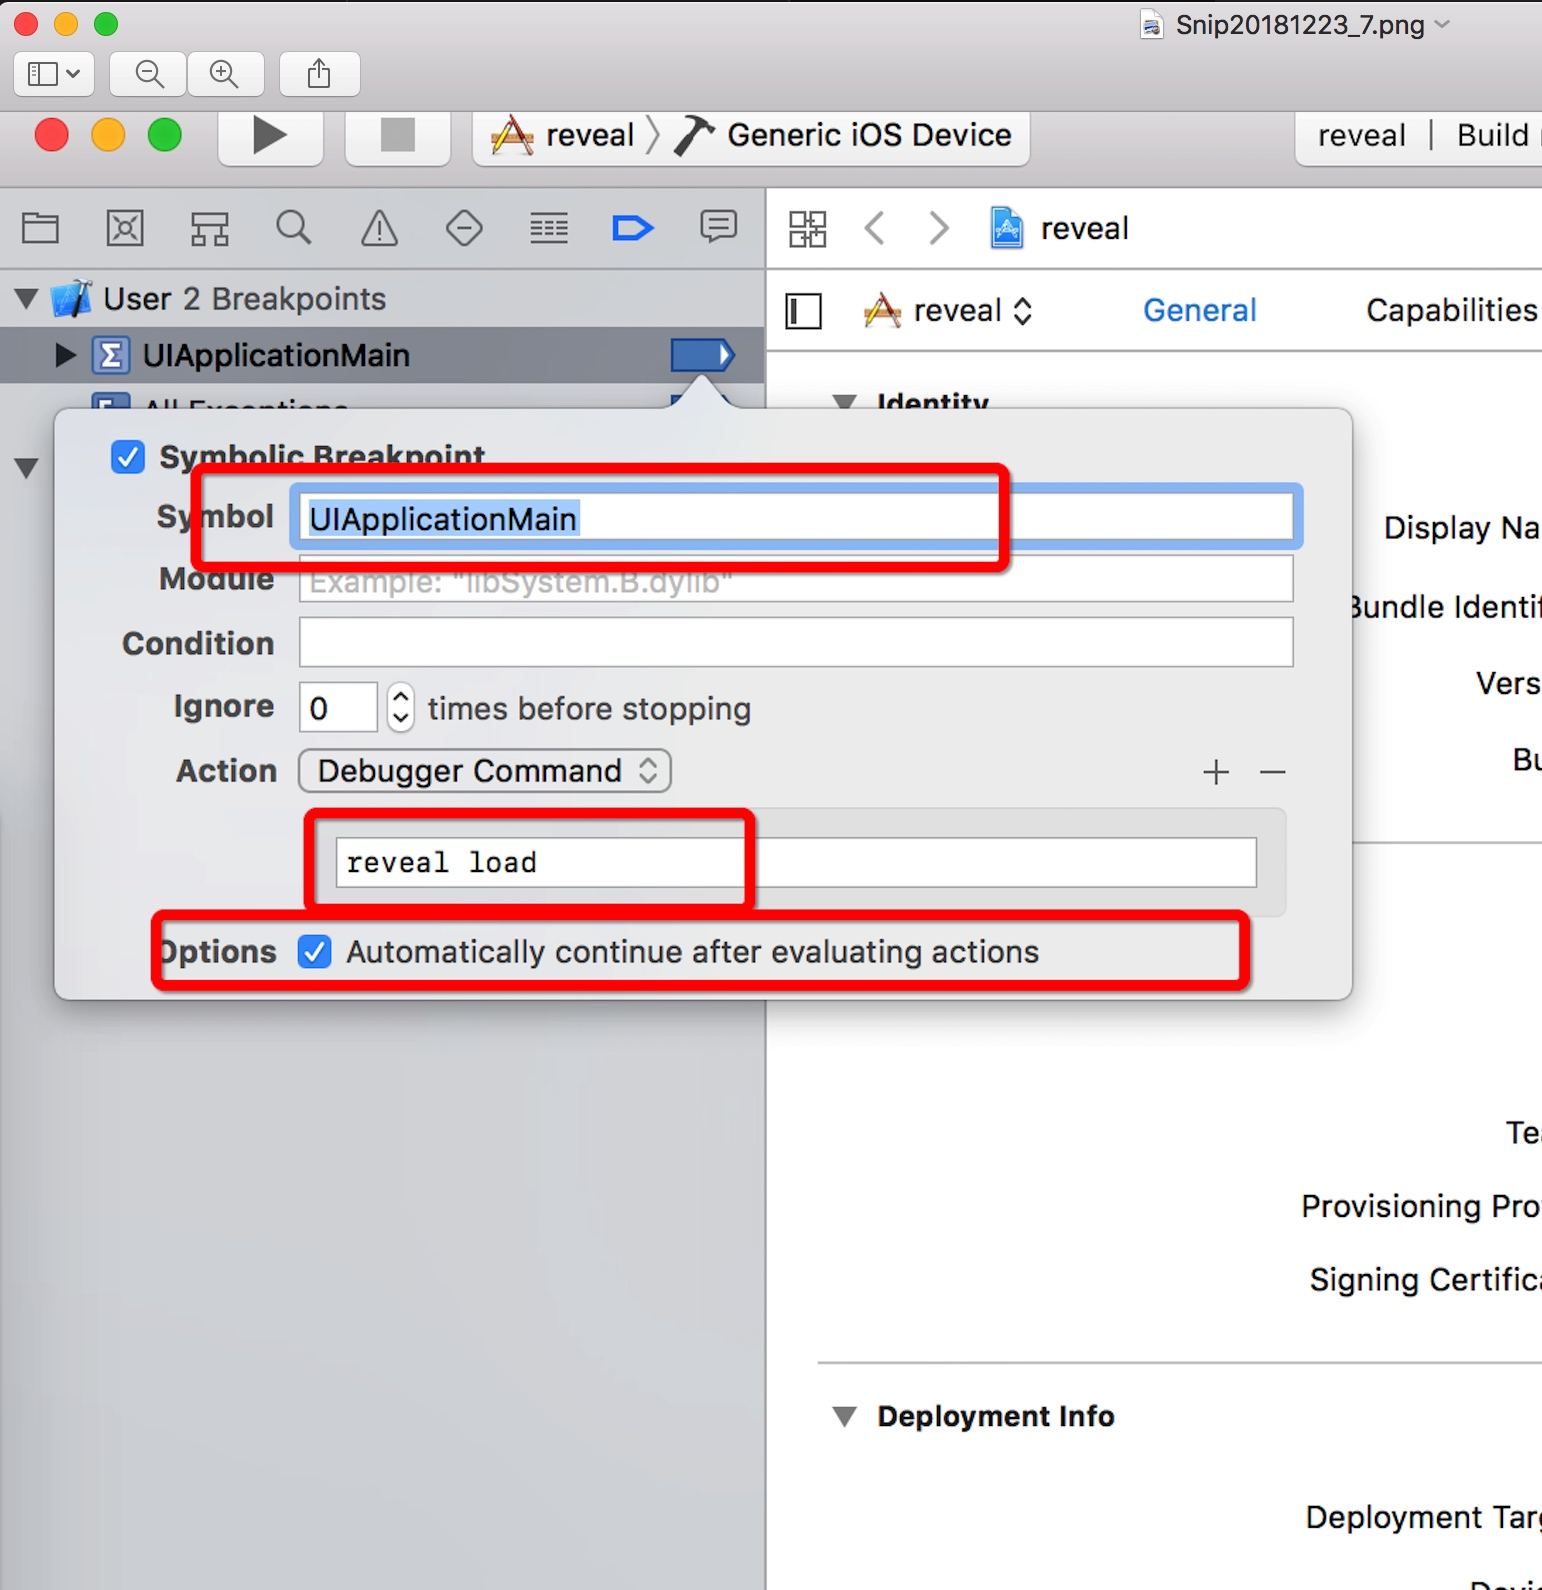The height and width of the screenshot is (1590, 1542).
Task: Open the Breakpoint navigator icon
Action: tap(633, 229)
